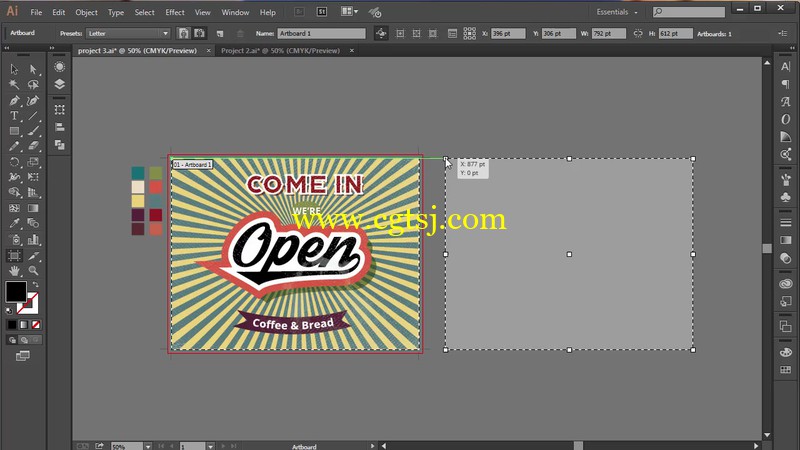Select the Hand tool

tap(14, 270)
